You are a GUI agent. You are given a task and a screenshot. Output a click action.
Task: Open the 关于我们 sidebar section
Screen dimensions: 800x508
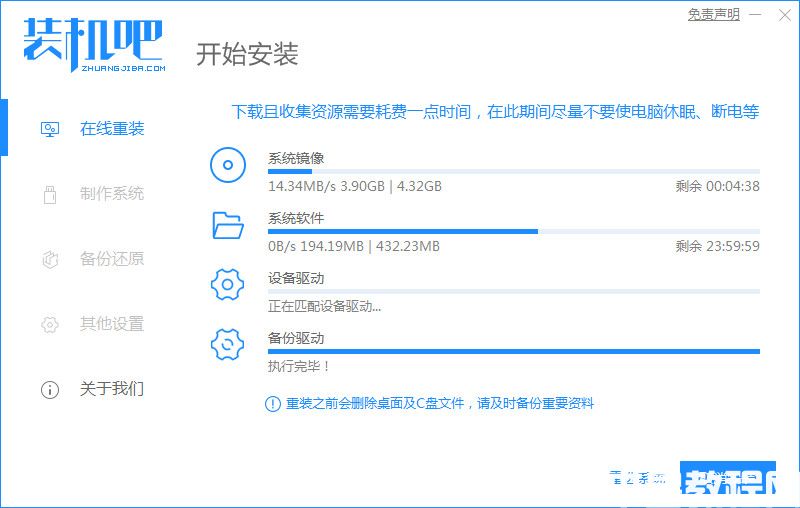coord(112,389)
